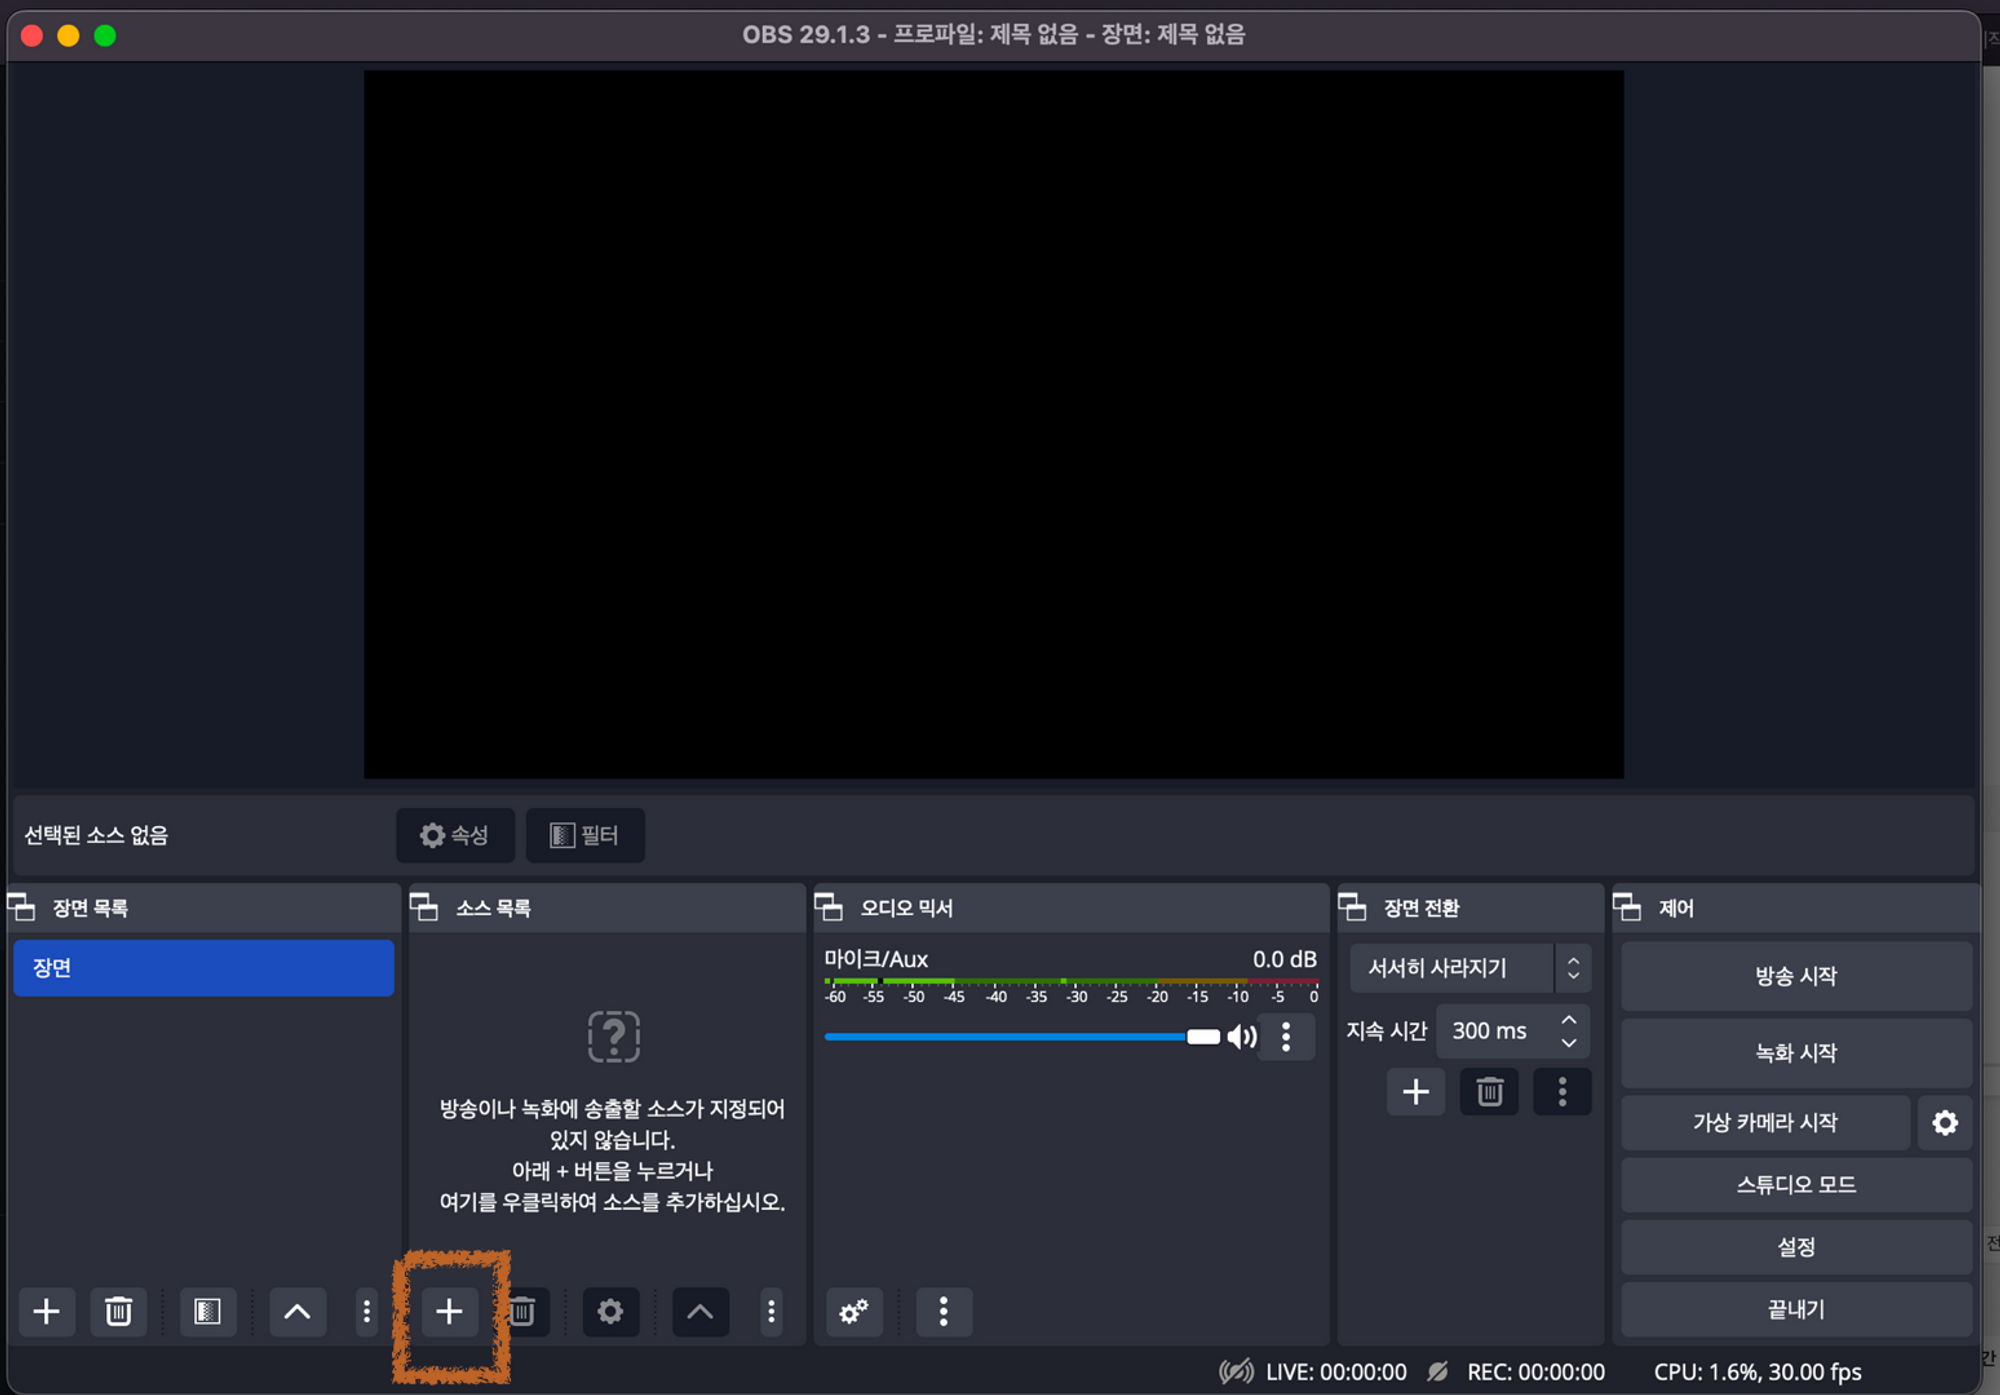Open source properties gear in sources toolbar
The image size is (2000, 1395).
(610, 1311)
